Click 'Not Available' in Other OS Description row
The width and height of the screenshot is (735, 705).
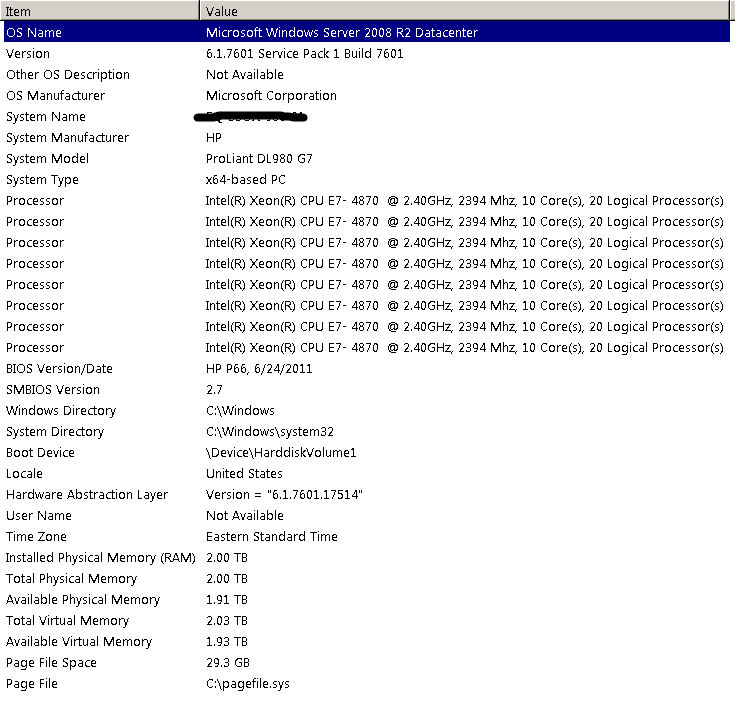coord(245,75)
